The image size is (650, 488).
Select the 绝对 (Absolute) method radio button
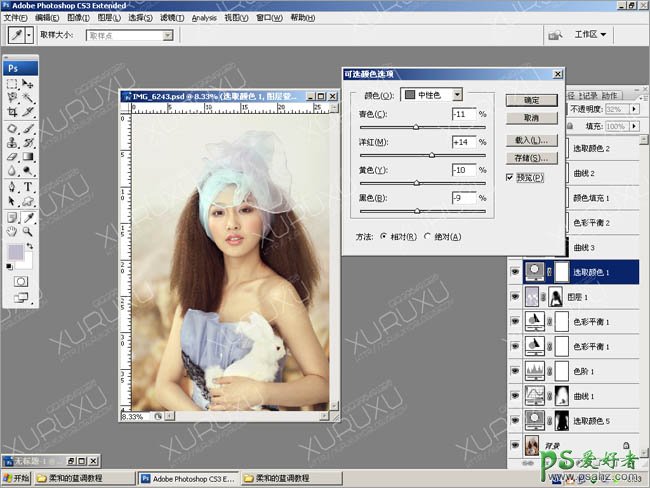(428, 237)
